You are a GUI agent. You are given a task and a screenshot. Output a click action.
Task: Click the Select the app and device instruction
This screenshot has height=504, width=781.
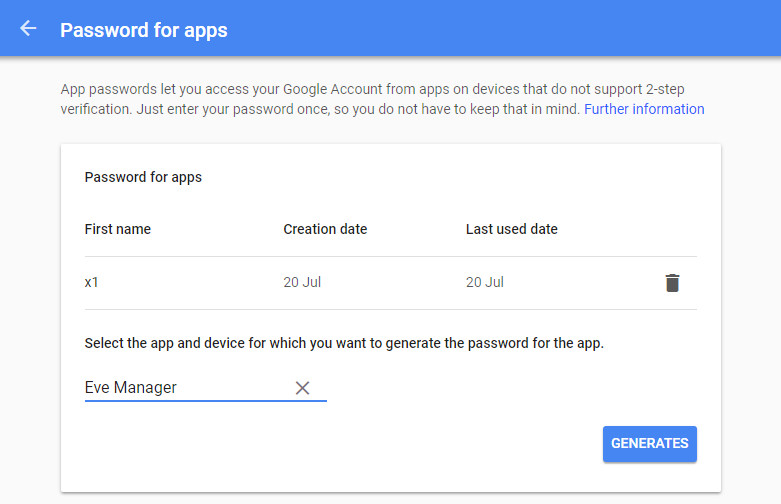pos(344,343)
